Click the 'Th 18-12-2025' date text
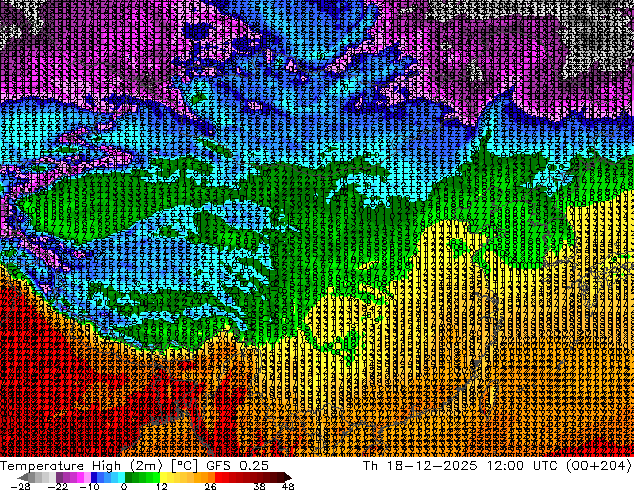Viewport: 634px width, 490px height. tap(420, 466)
